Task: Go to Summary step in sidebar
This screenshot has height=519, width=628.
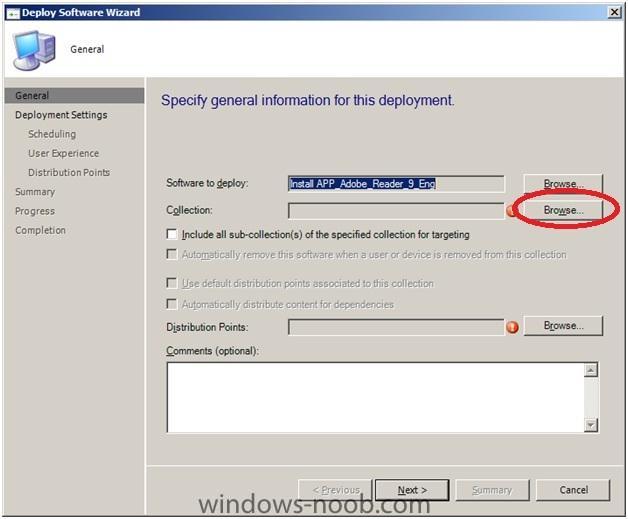Action: tap(35, 192)
